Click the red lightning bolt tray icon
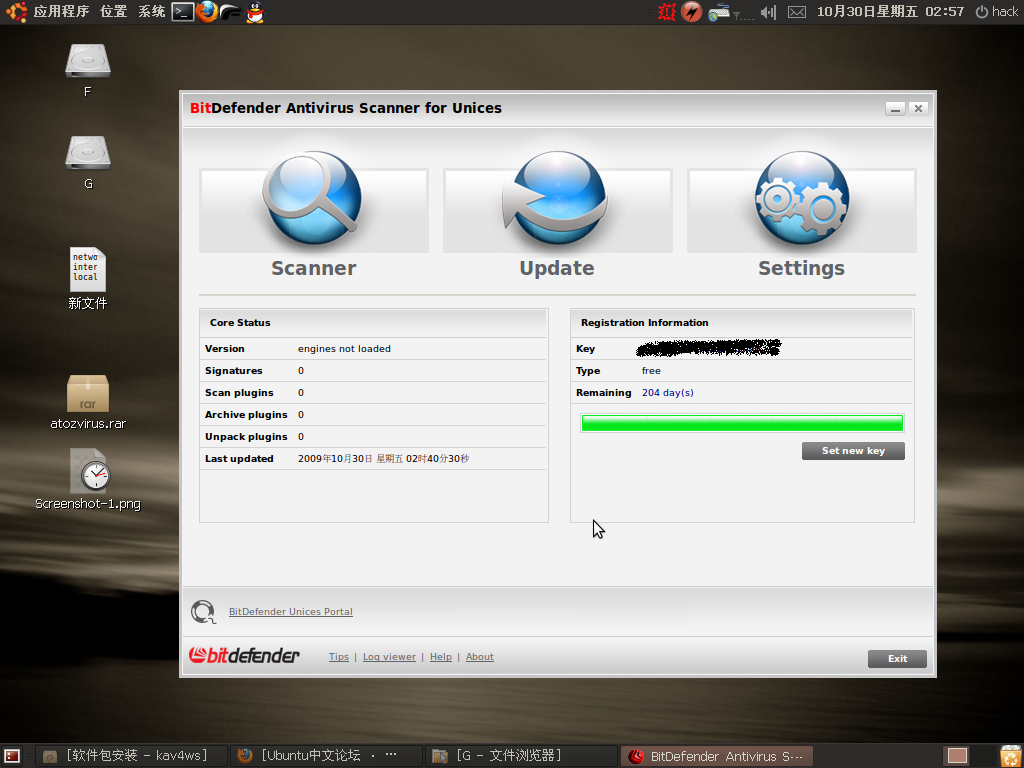This screenshot has height=768, width=1024. click(x=692, y=12)
